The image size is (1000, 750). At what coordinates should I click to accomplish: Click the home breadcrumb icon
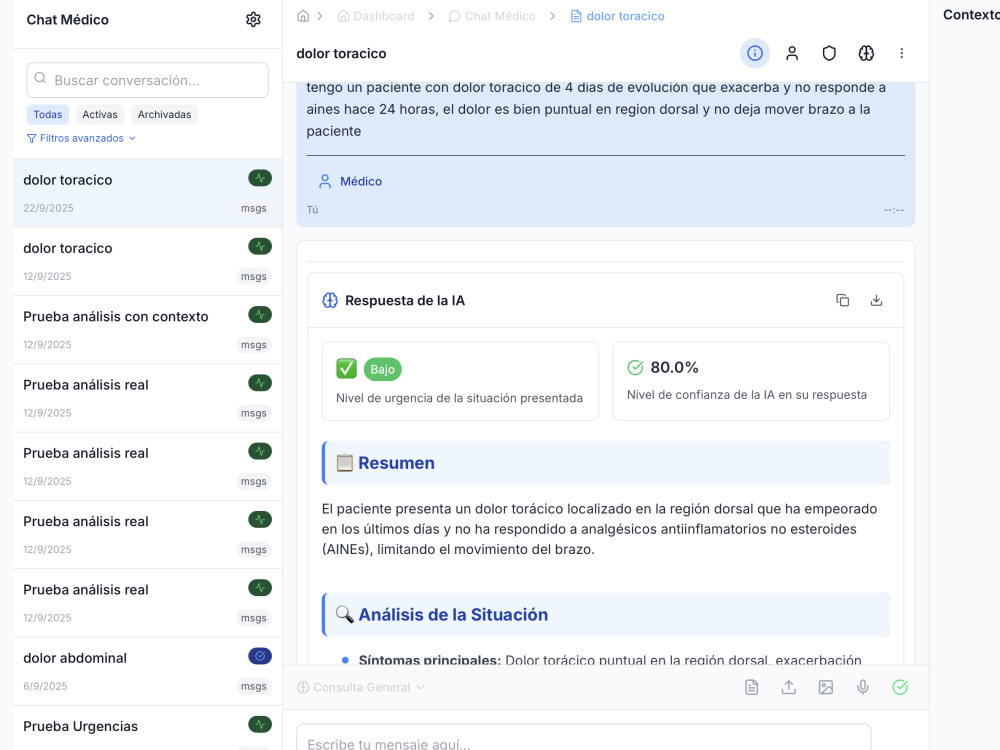(x=303, y=16)
